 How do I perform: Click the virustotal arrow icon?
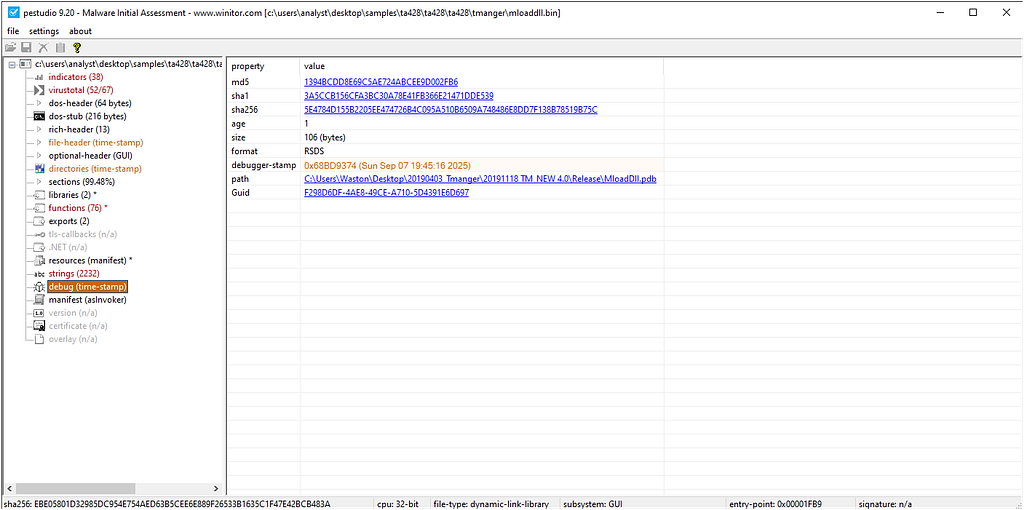[39, 90]
